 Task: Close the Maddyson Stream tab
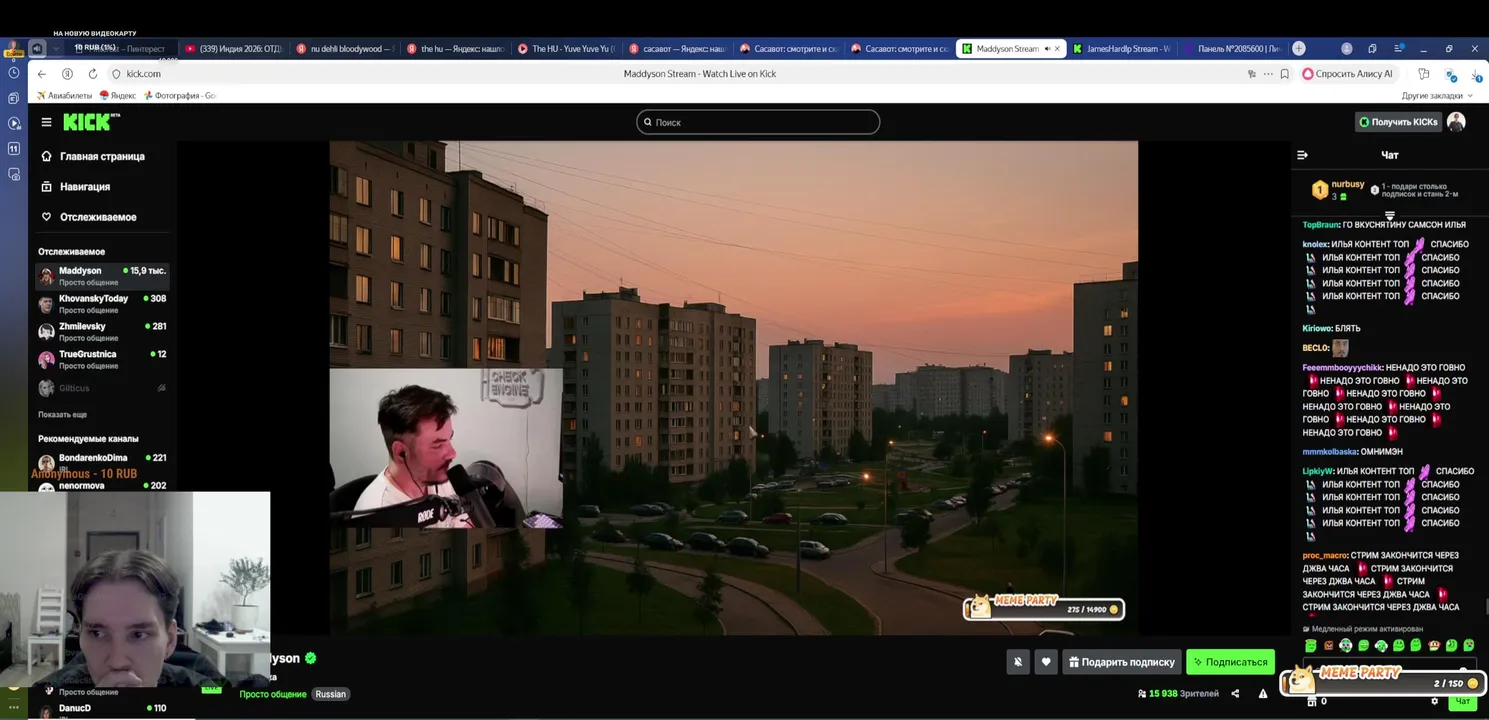tap(1059, 48)
